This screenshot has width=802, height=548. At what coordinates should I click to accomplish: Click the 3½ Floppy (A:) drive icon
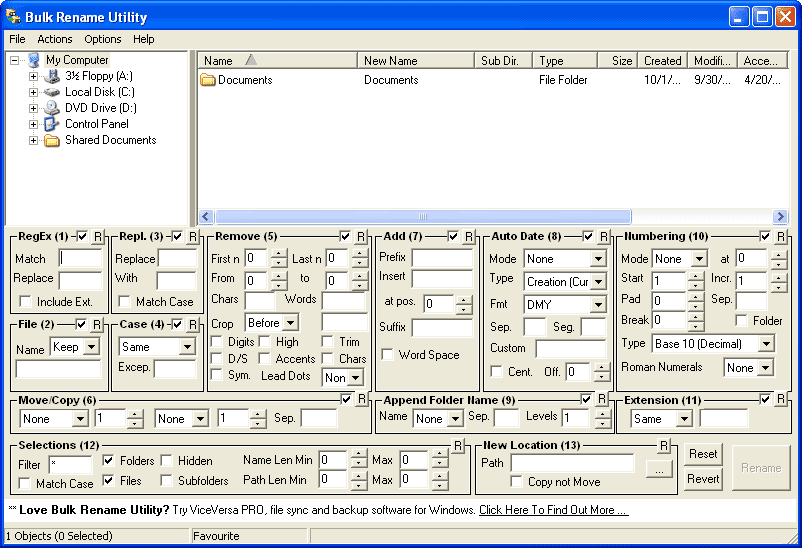[x=52, y=76]
